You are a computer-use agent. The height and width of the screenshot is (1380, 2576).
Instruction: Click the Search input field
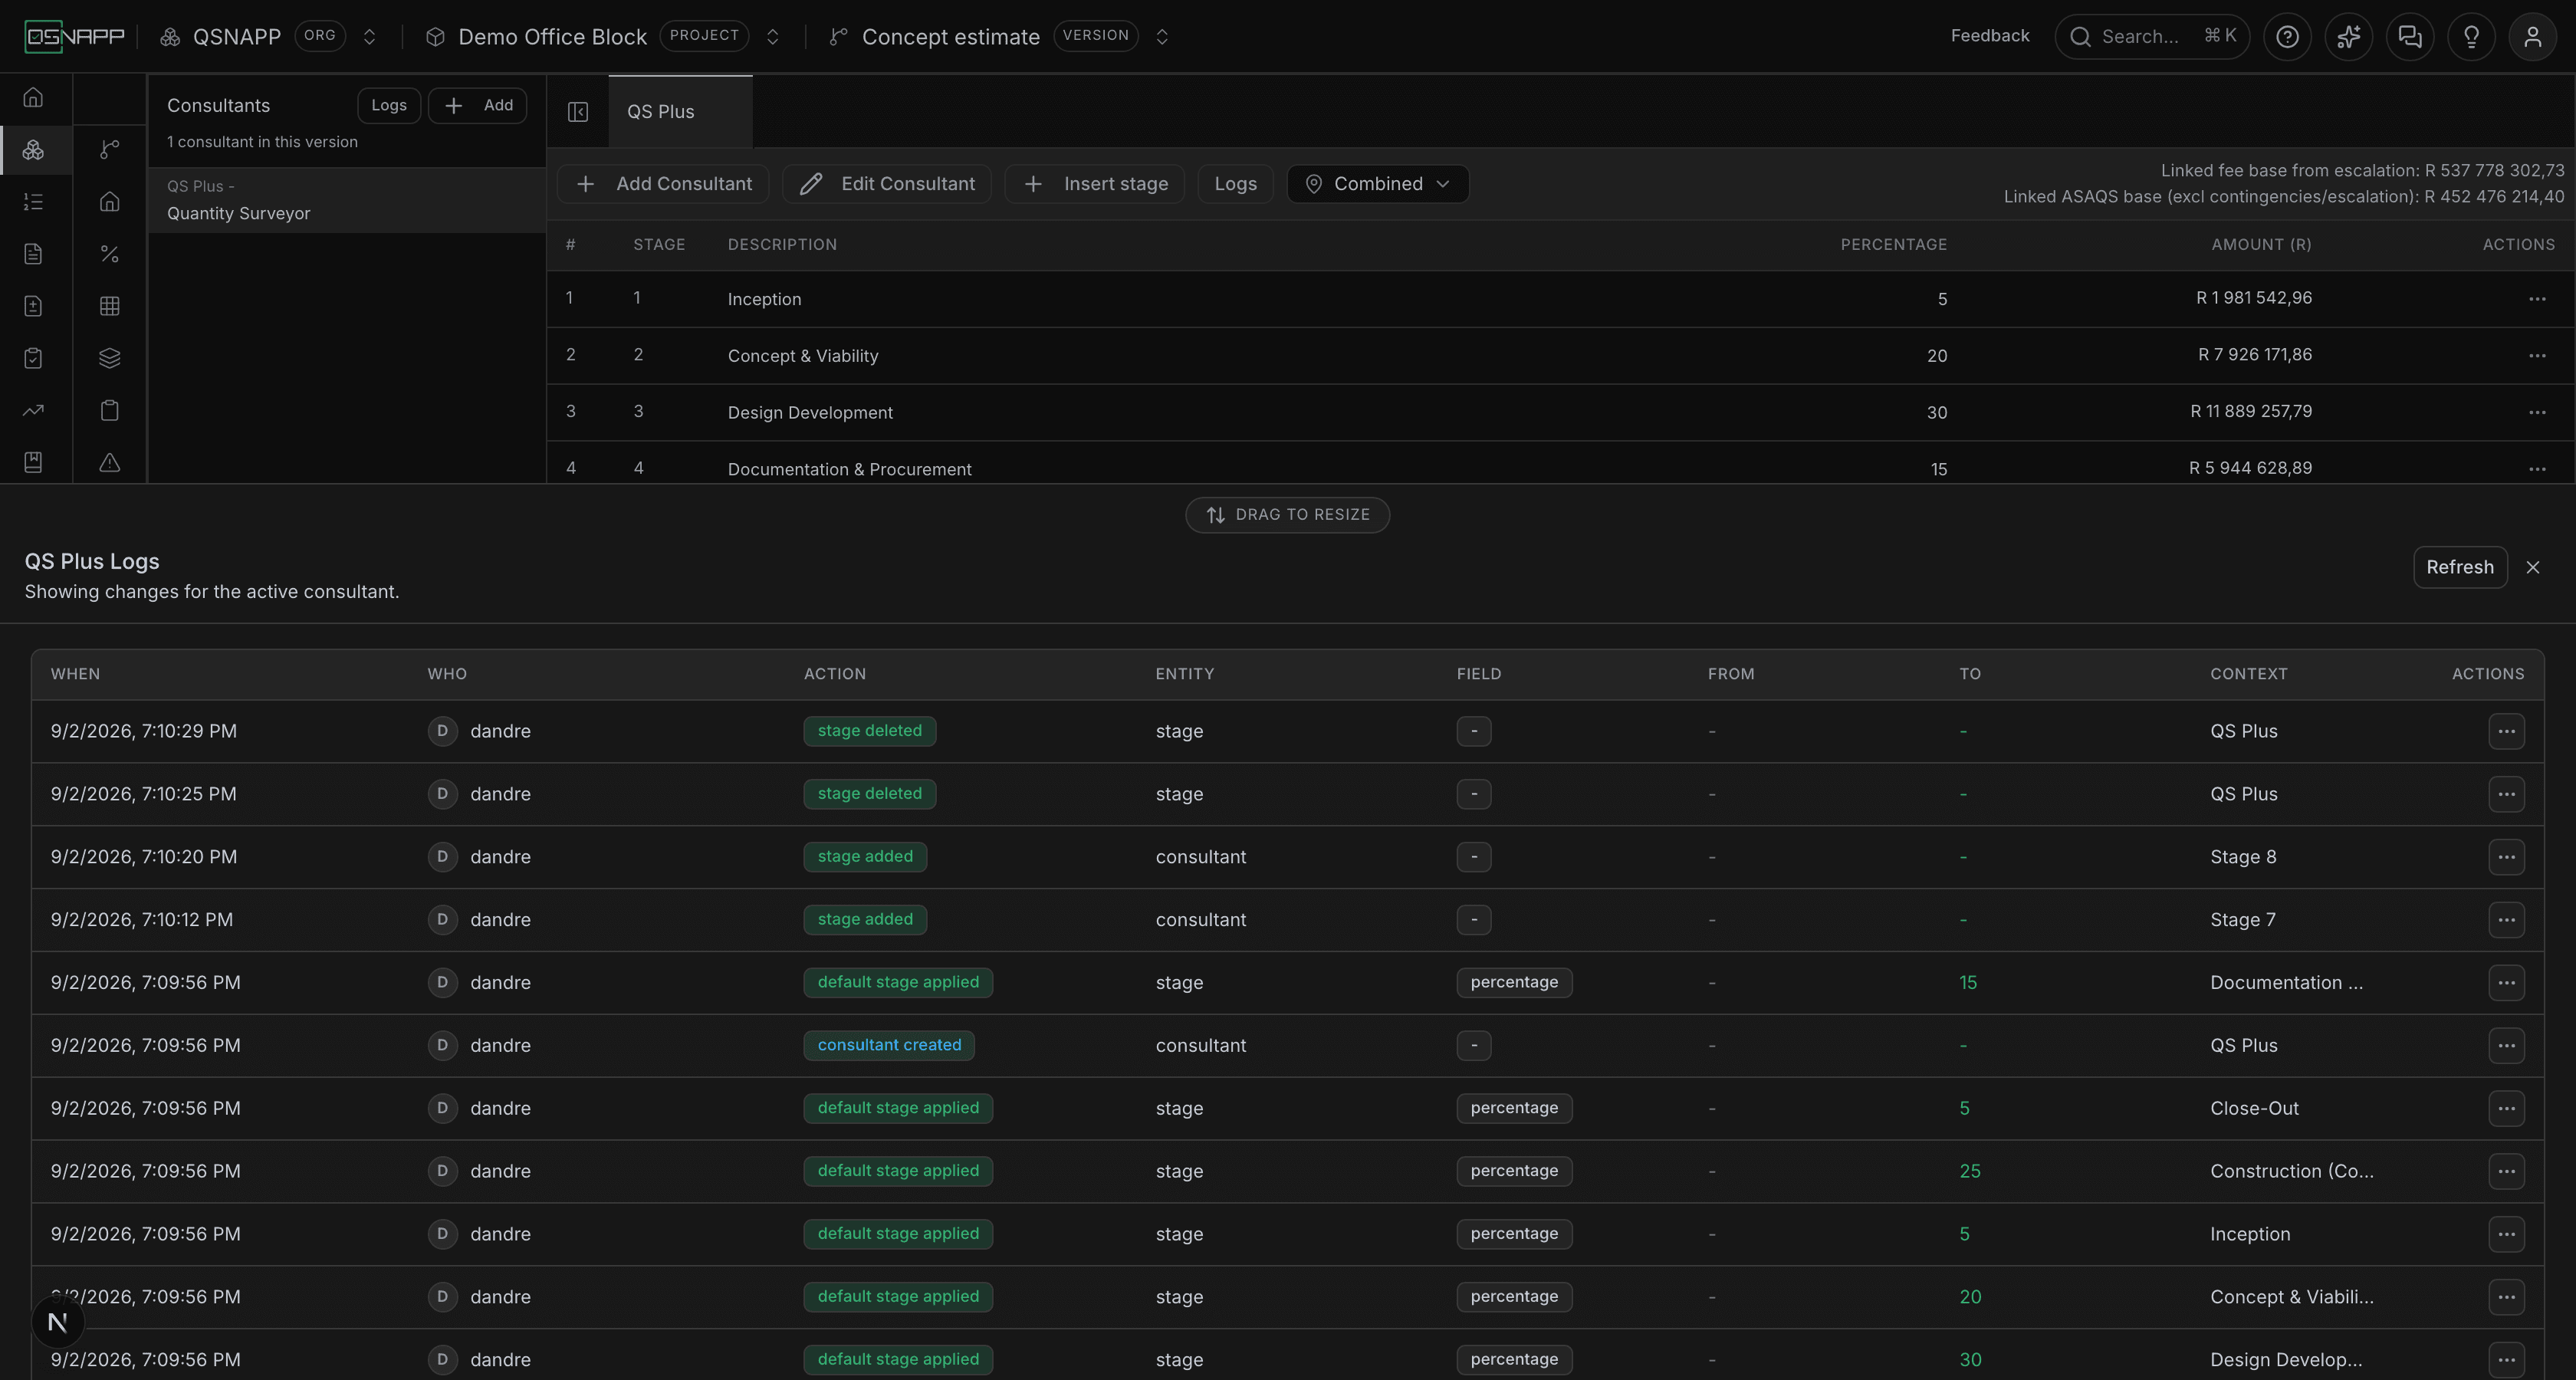click(x=2152, y=37)
